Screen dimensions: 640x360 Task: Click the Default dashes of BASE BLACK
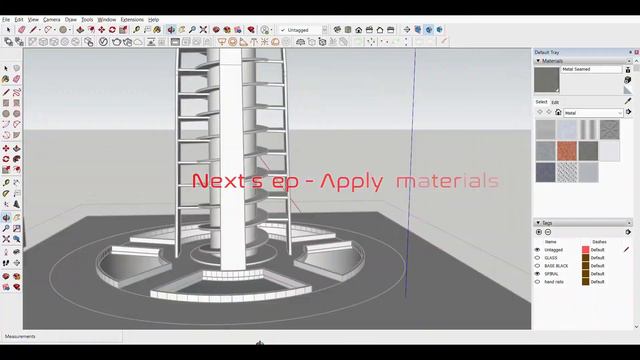point(597,266)
